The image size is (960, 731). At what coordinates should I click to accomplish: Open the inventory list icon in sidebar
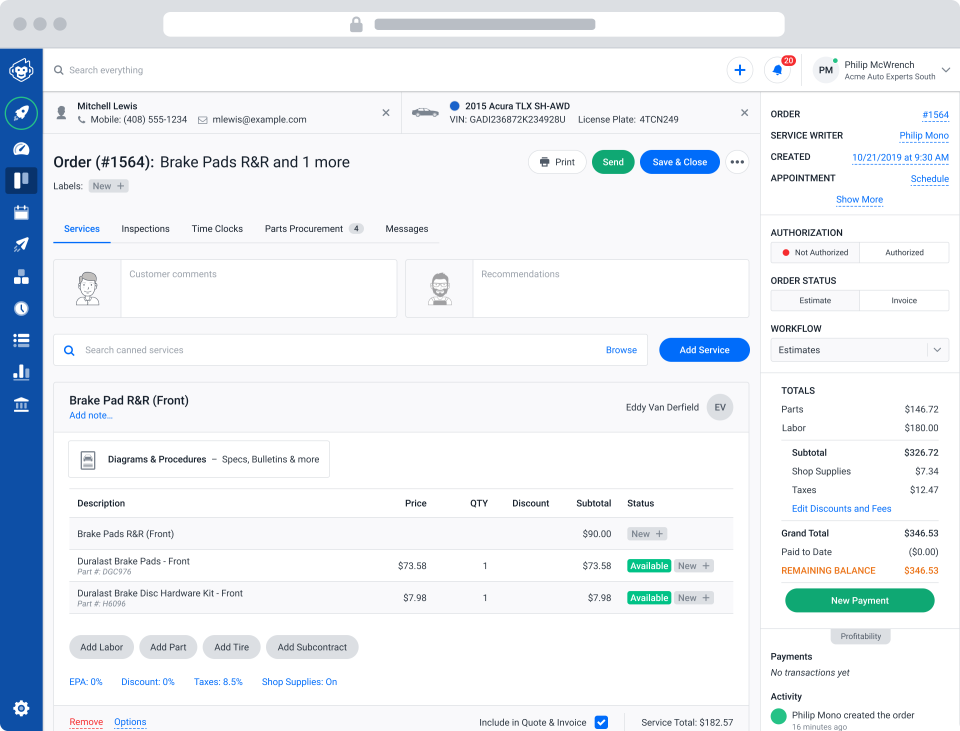coord(20,340)
